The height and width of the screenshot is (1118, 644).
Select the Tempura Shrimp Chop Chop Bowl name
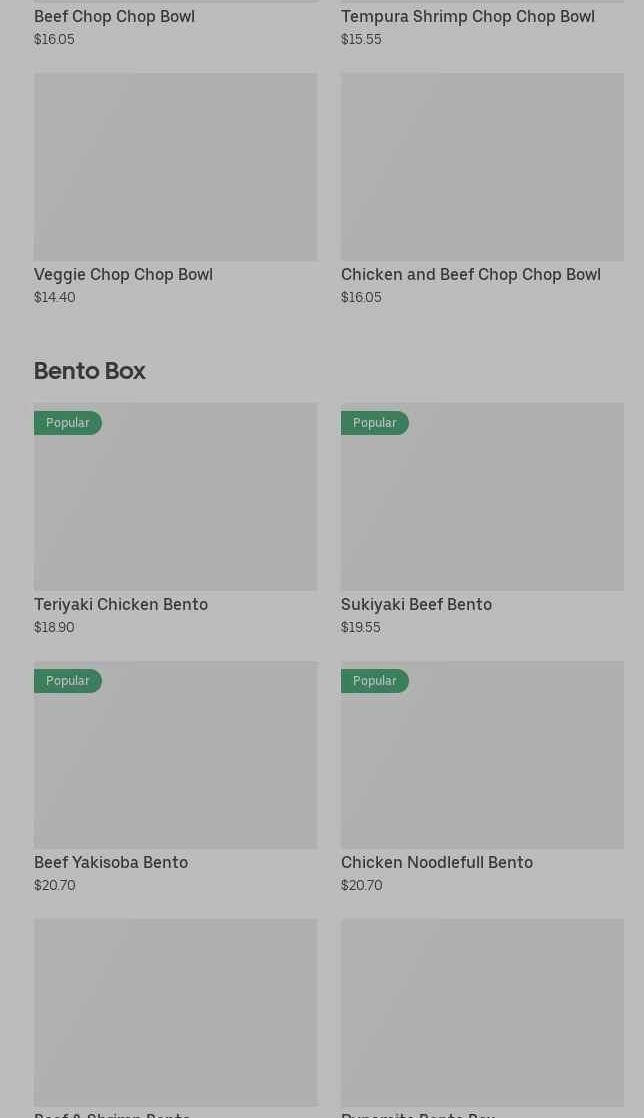467,16
